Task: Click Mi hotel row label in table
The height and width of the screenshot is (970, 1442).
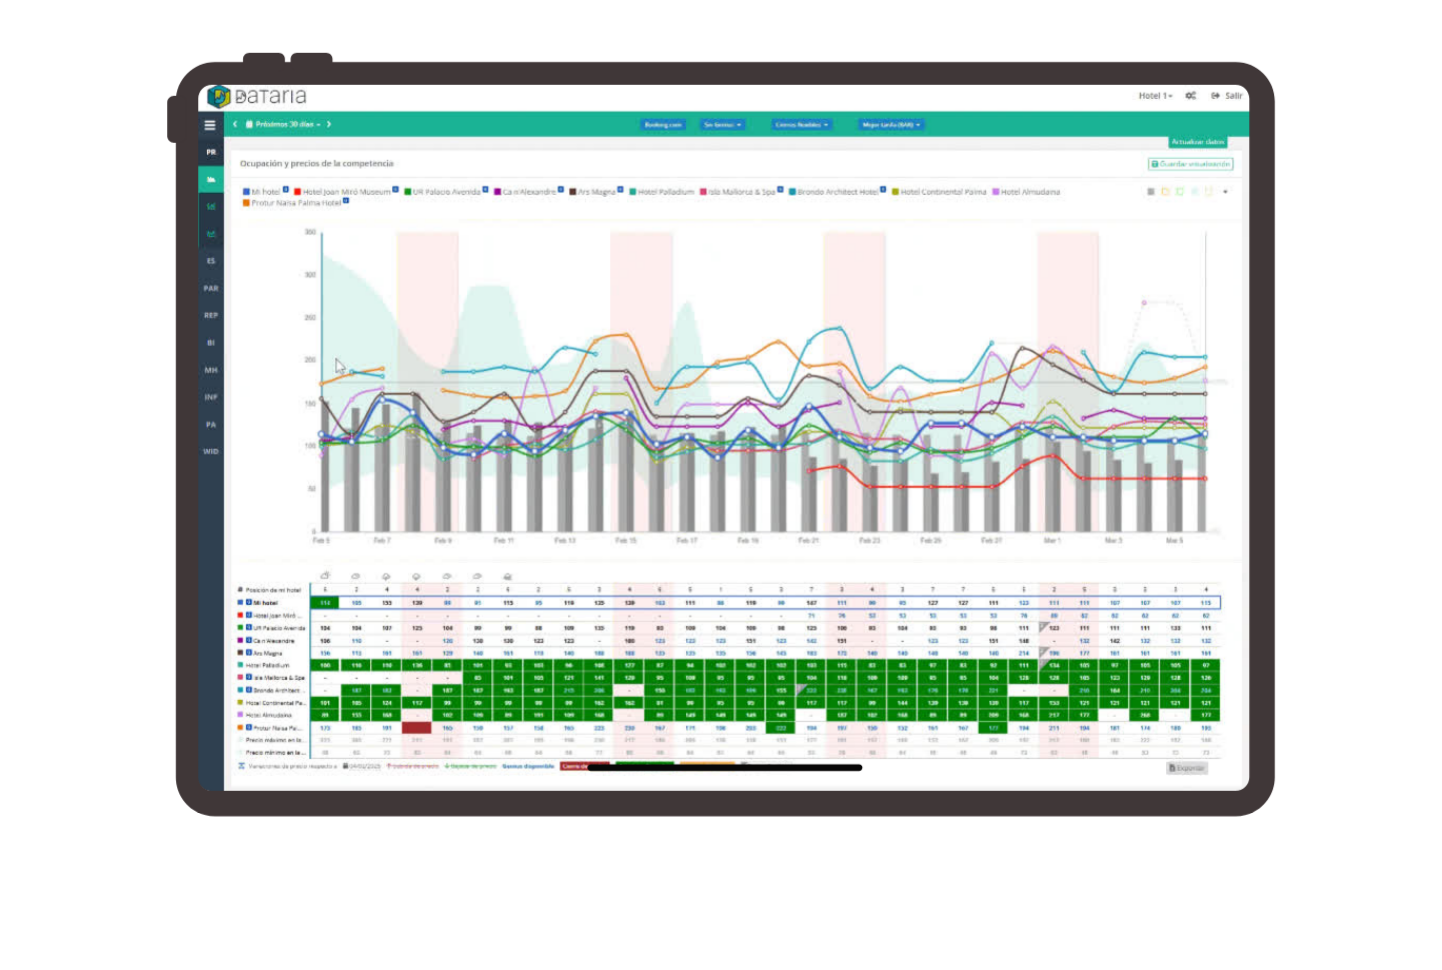Action: [x=266, y=603]
